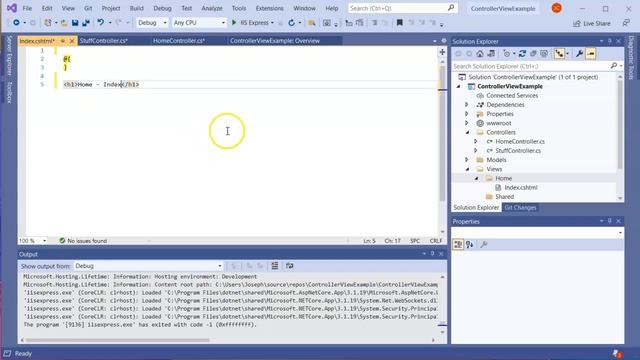Open the Build menu
Screen dimensions: 640x360
(x=136, y=8)
